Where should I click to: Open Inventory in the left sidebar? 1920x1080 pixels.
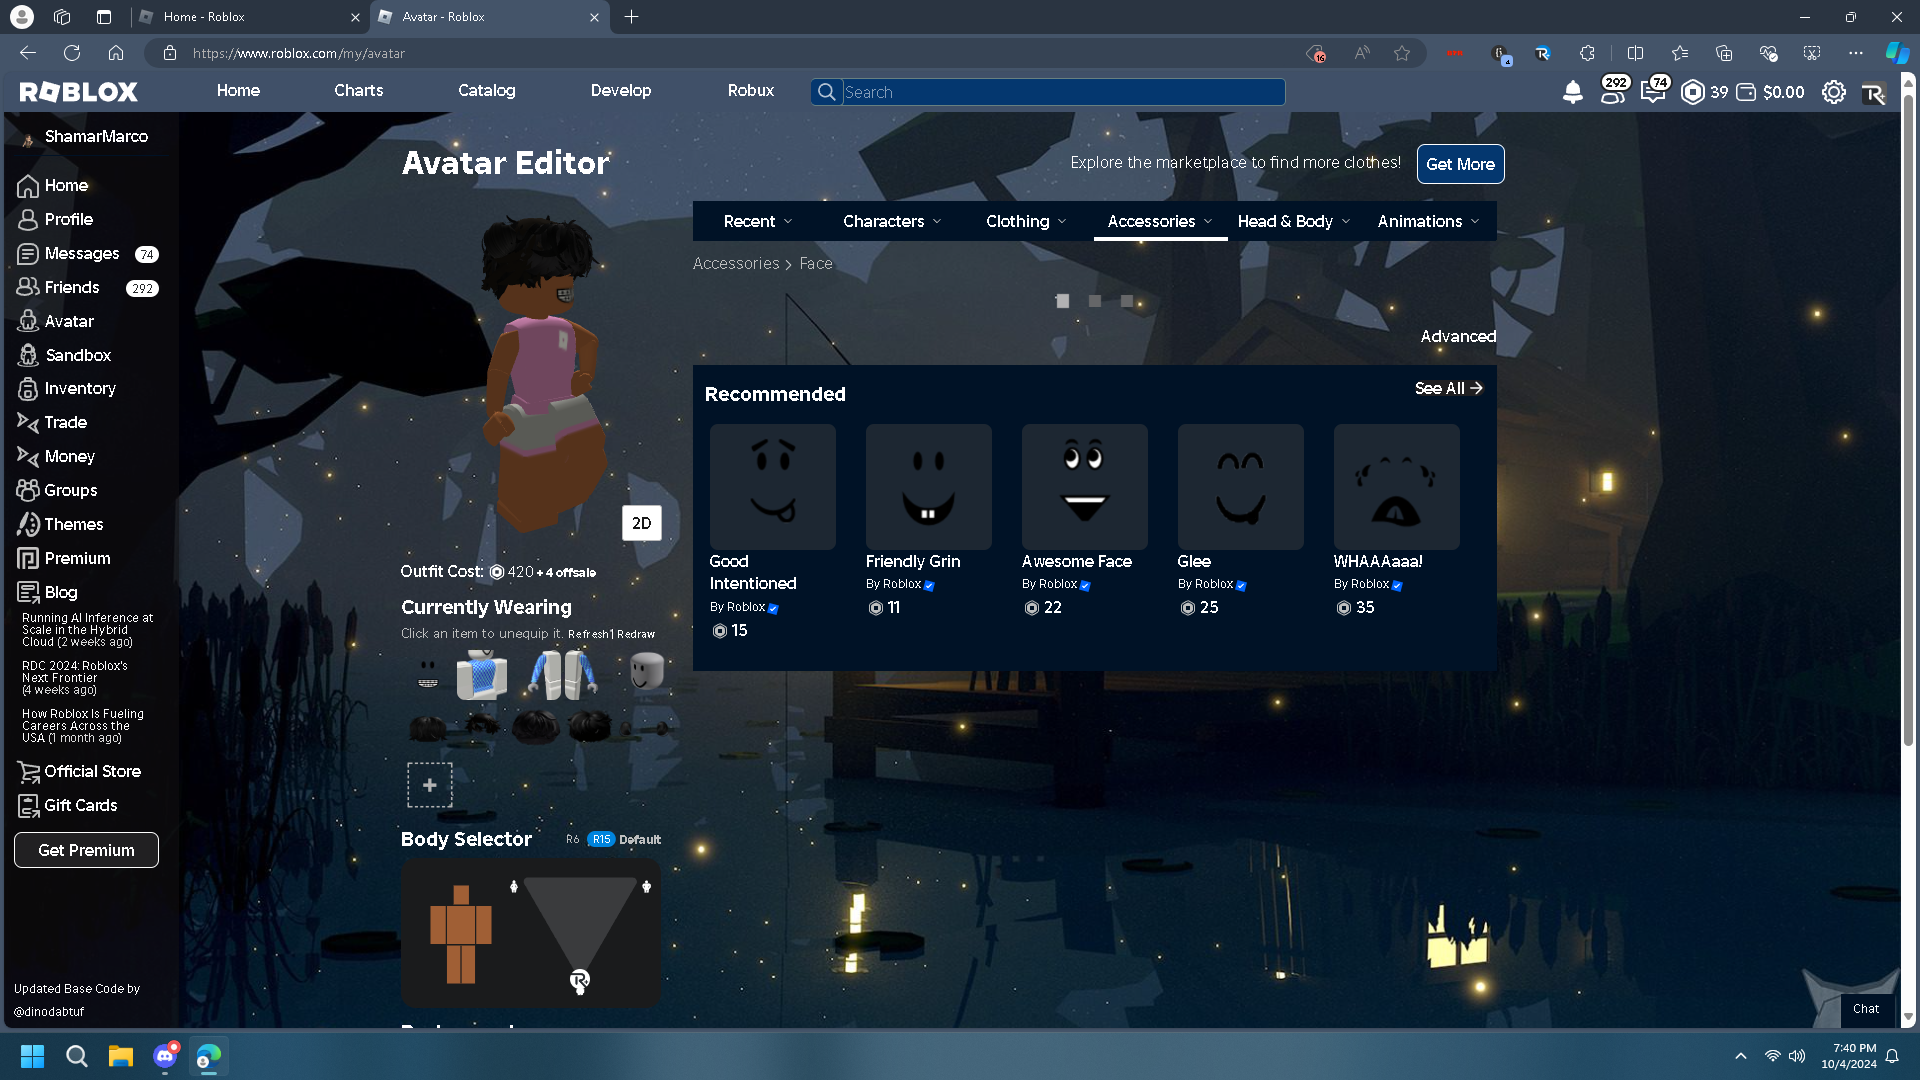(x=67, y=389)
